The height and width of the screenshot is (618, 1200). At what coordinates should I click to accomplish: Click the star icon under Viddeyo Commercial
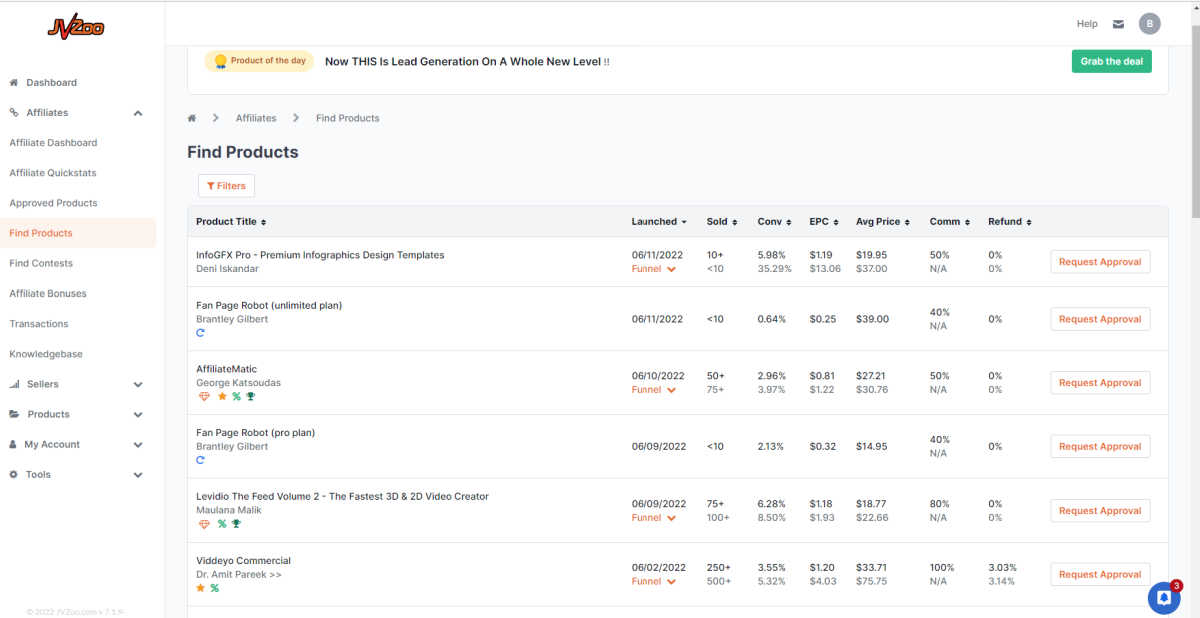[201, 588]
